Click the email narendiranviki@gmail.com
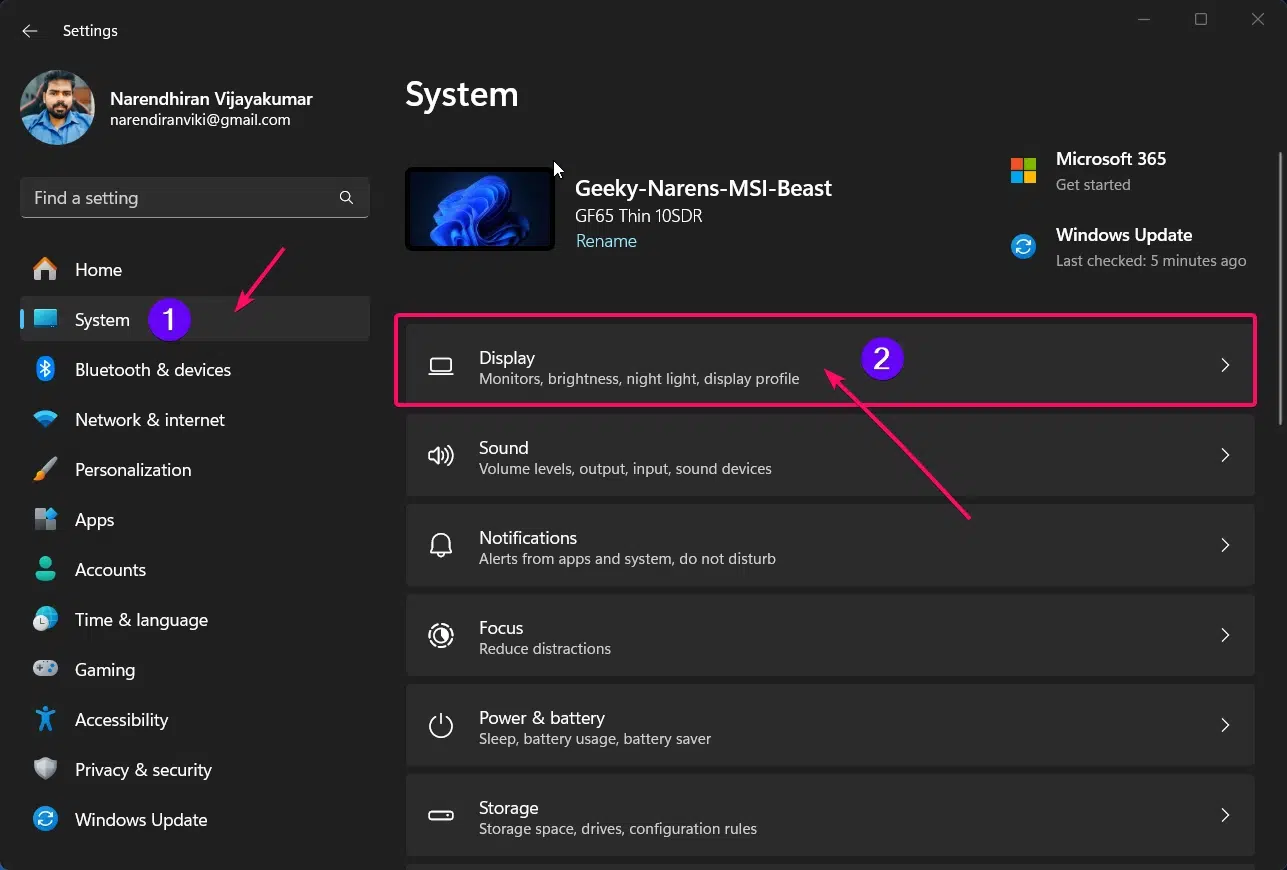Viewport: 1287px width, 870px height. (200, 120)
